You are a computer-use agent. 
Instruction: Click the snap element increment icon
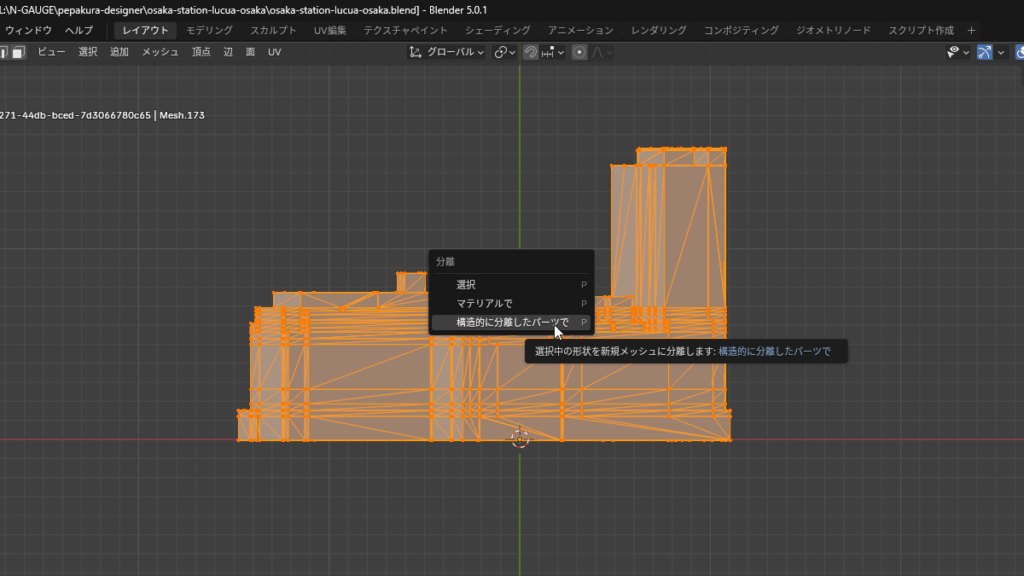[547, 52]
